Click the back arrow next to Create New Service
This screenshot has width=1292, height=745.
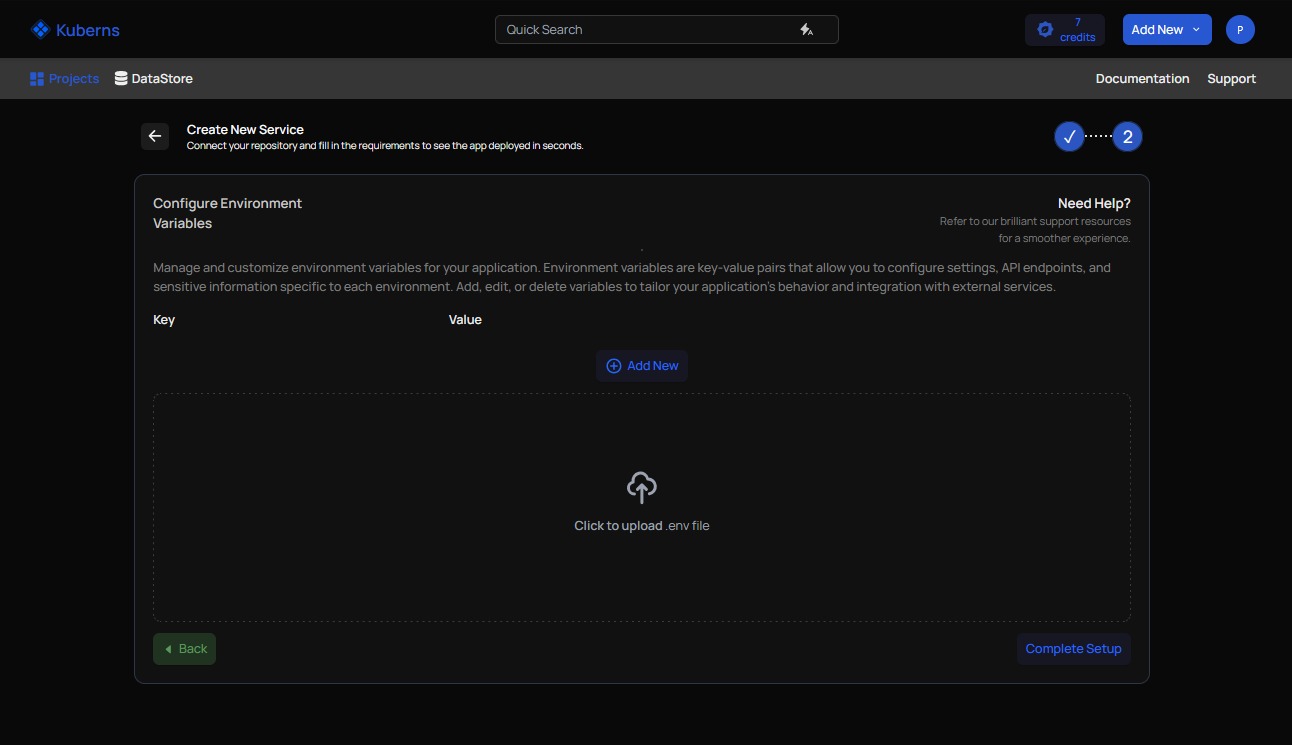tap(155, 136)
